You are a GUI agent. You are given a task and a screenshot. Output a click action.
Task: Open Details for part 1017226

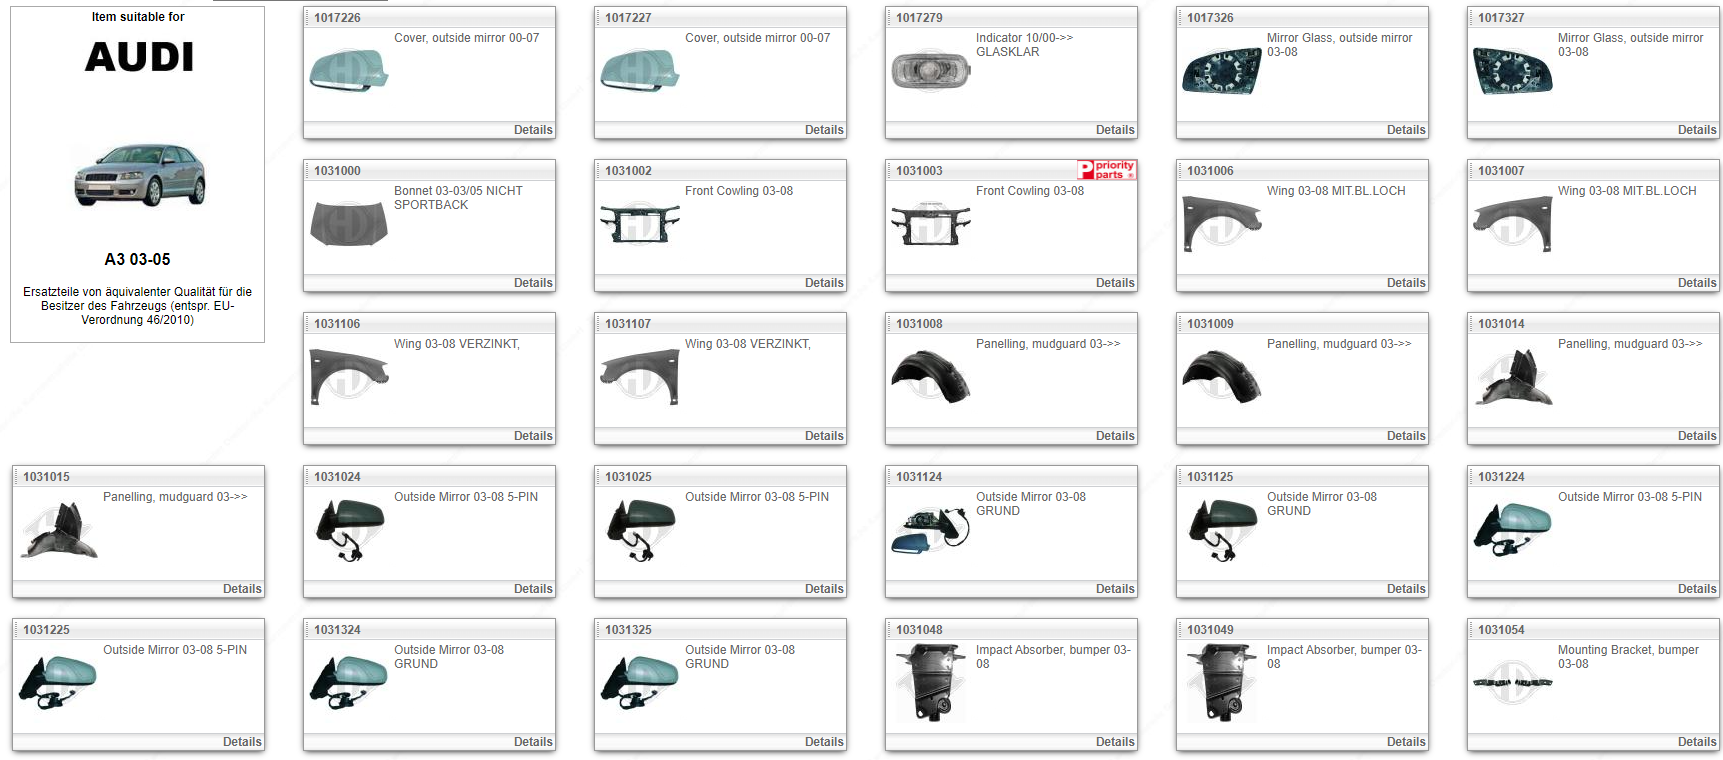[x=533, y=130]
